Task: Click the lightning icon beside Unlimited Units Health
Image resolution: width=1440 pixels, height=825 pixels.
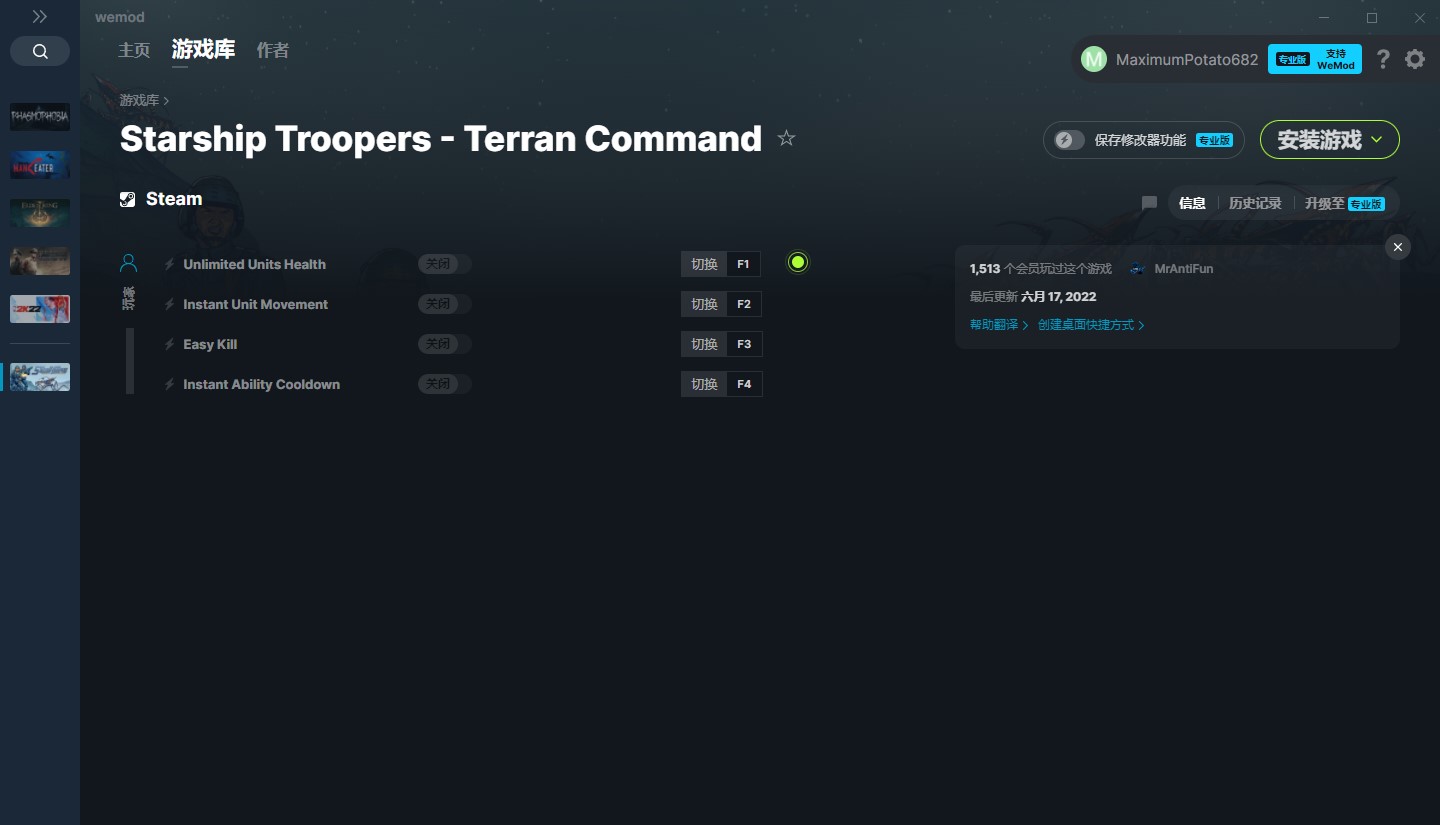Action: point(170,265)
